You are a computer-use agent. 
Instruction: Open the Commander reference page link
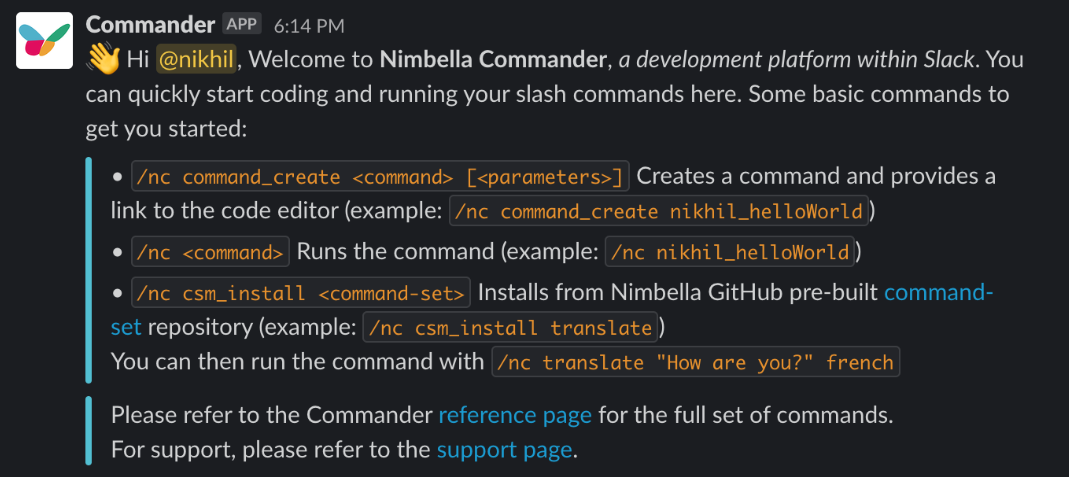pos(515,414)
